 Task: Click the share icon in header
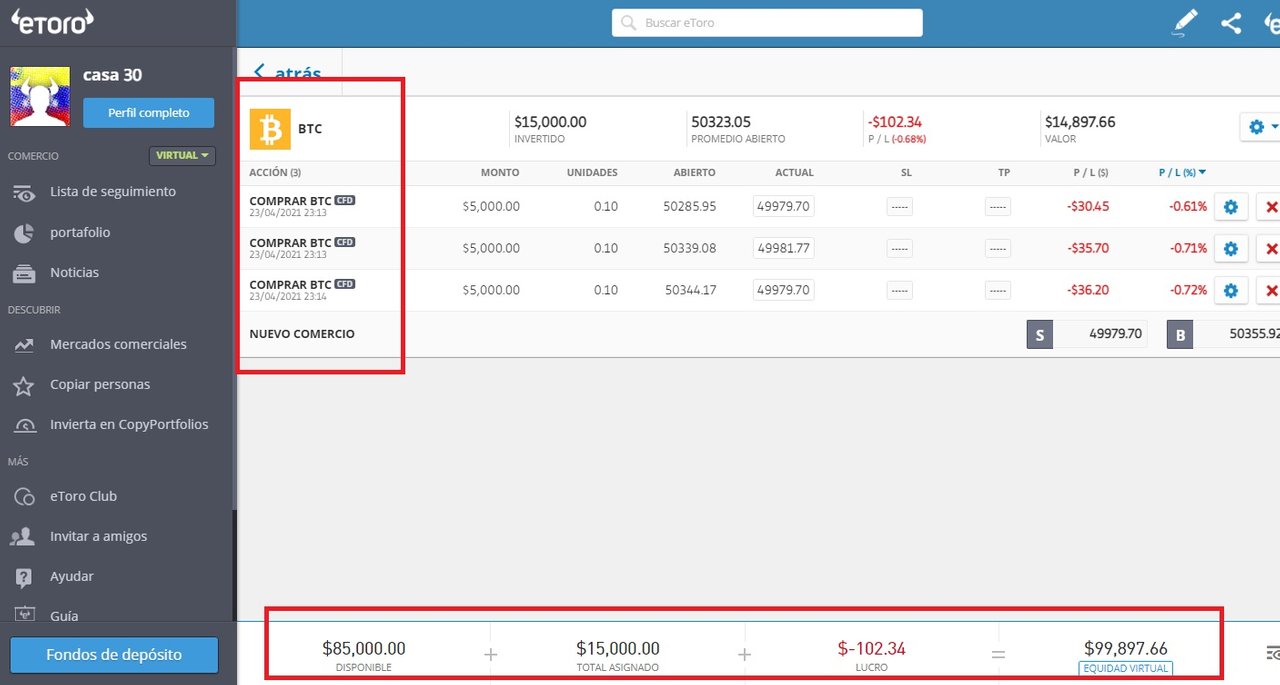(x=1232, y=22)
